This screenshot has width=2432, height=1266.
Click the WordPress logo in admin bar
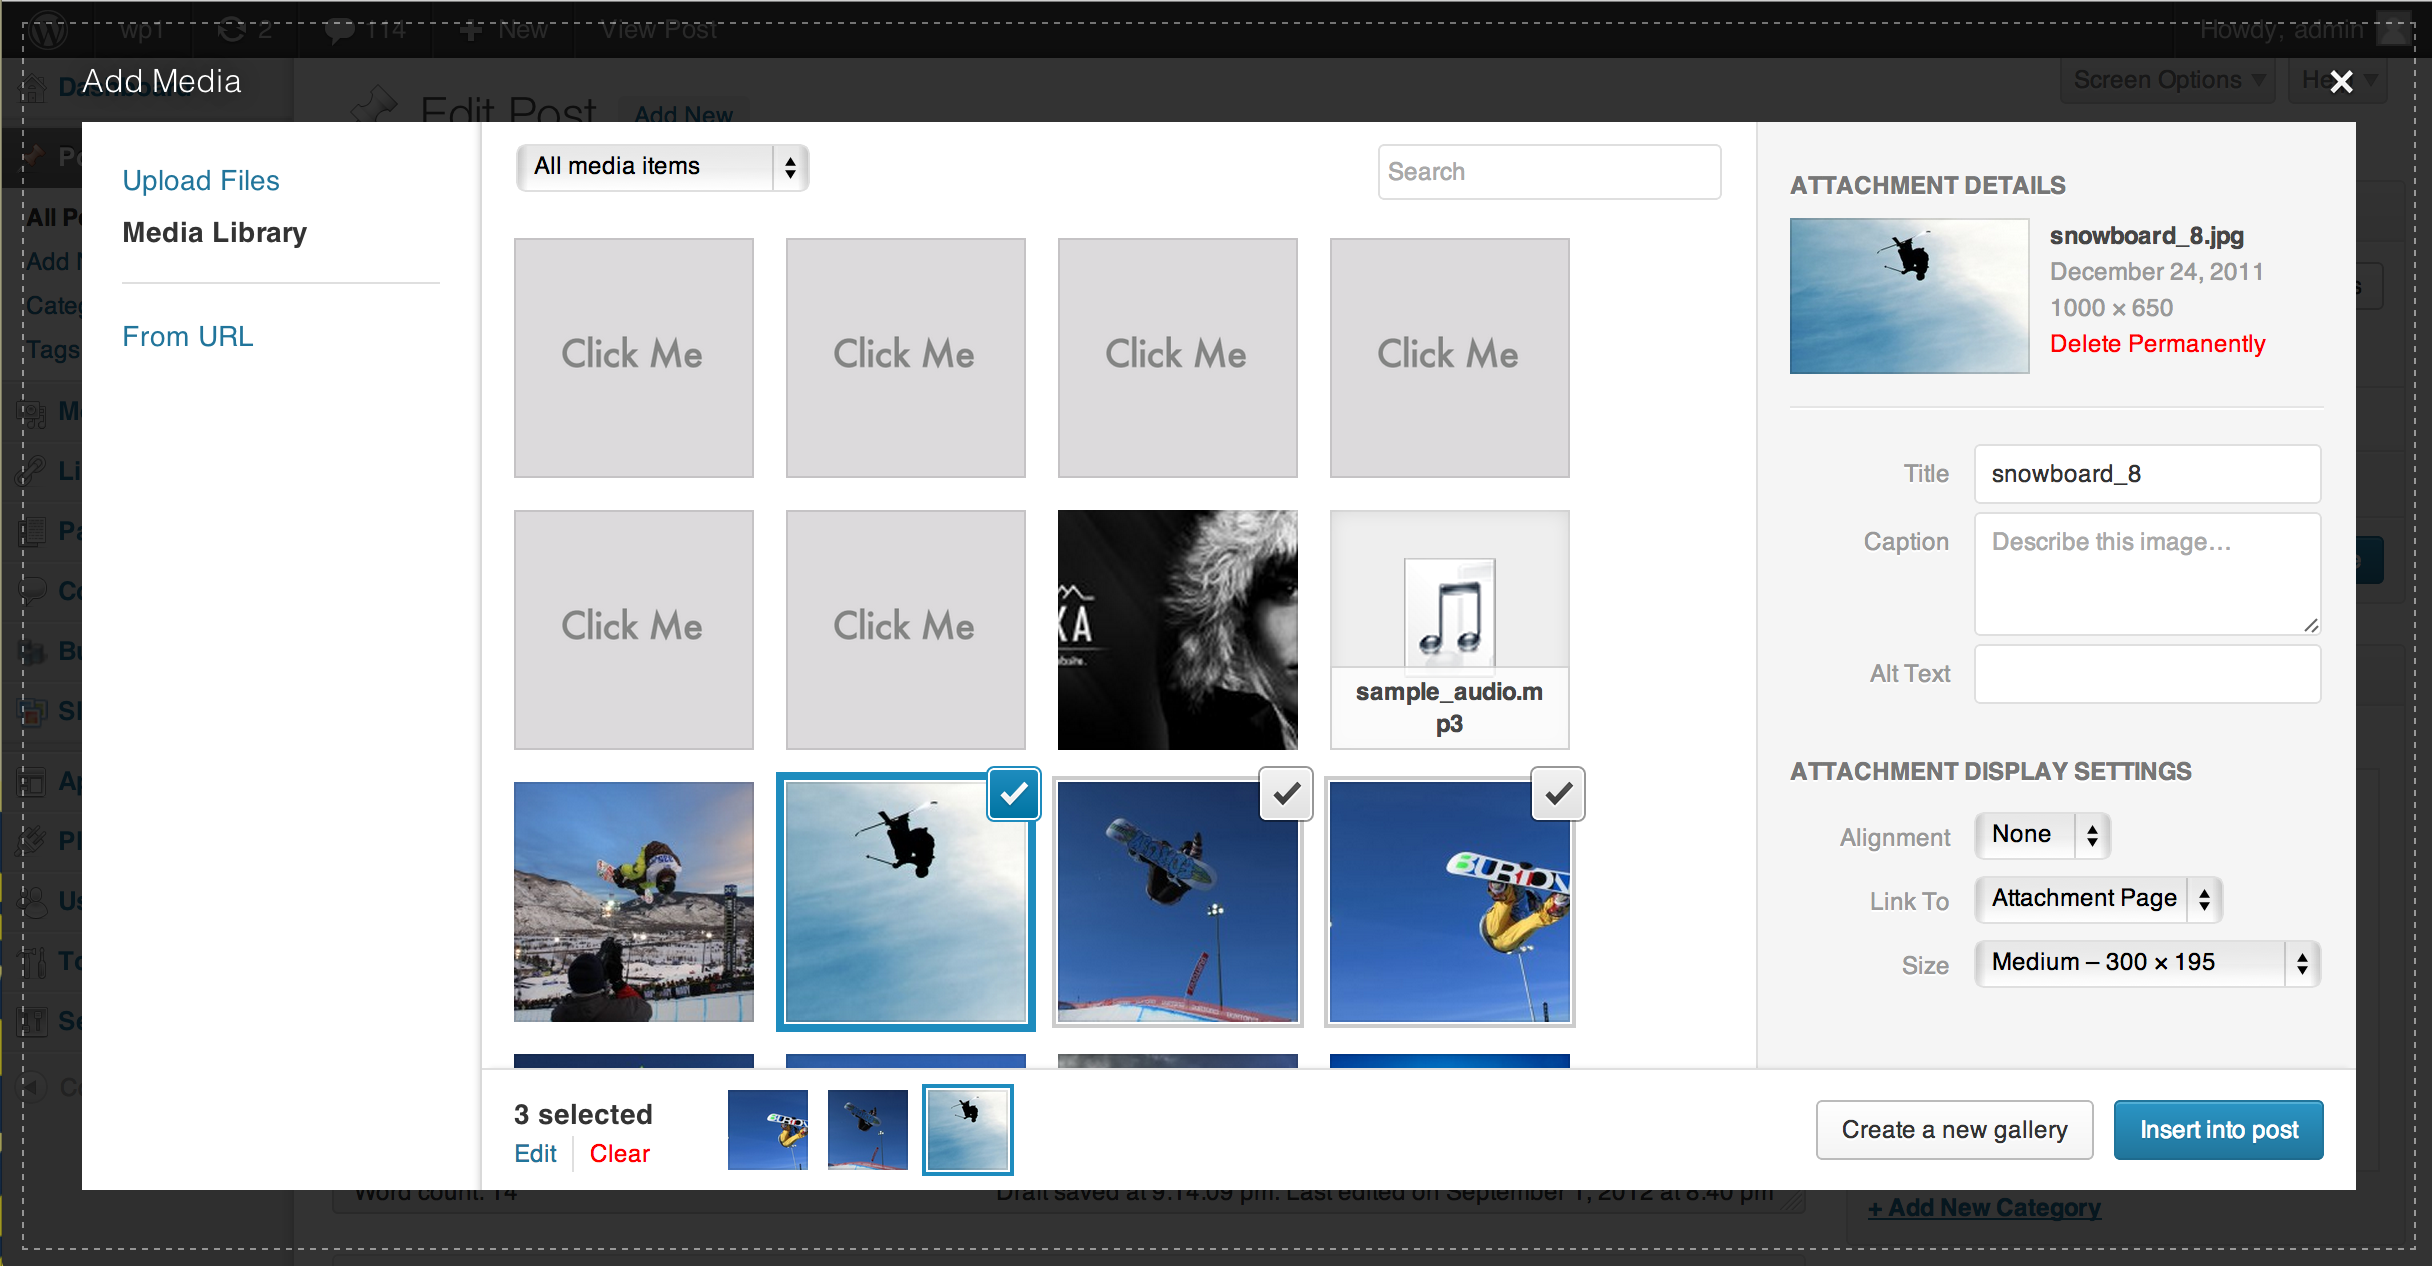coord(48,30)
